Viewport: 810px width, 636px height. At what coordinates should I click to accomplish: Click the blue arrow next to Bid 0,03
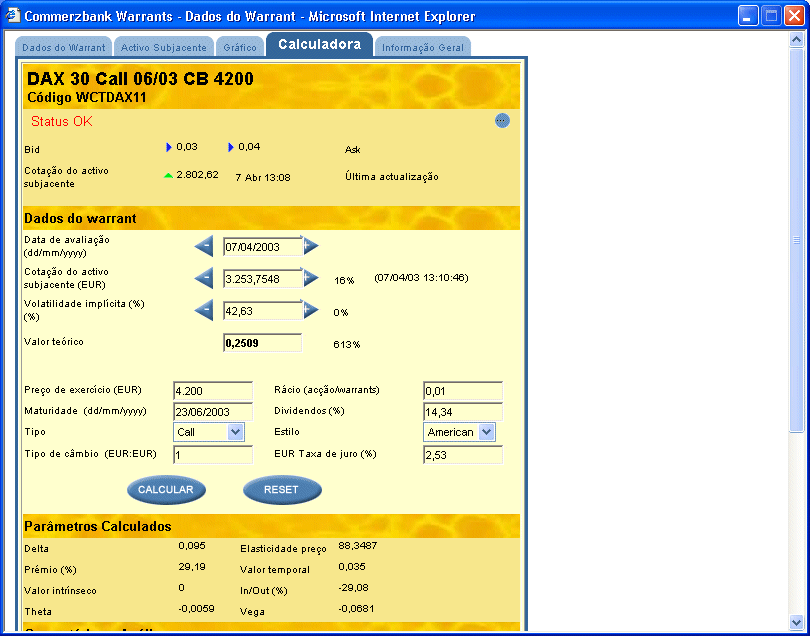pyautogui.click(x=168, y=147)
